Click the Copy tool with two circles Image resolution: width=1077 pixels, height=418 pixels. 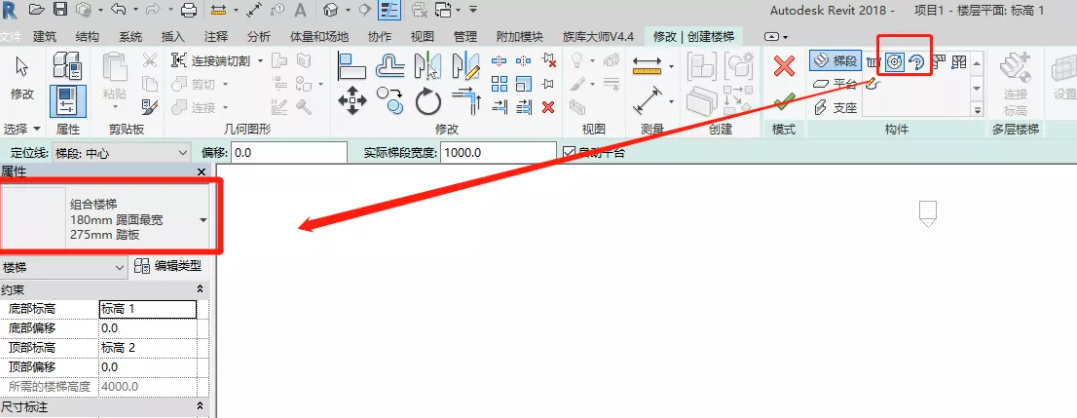pos(389,98)
